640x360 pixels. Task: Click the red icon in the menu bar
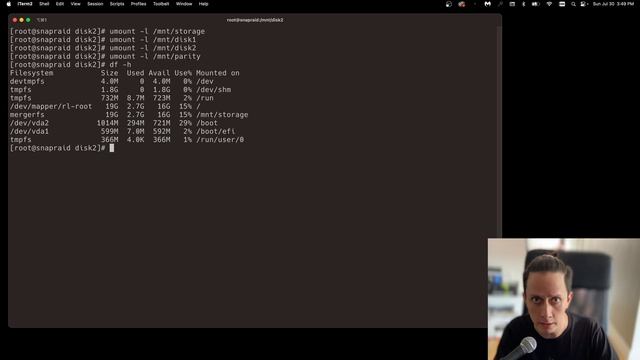(462, 4)
